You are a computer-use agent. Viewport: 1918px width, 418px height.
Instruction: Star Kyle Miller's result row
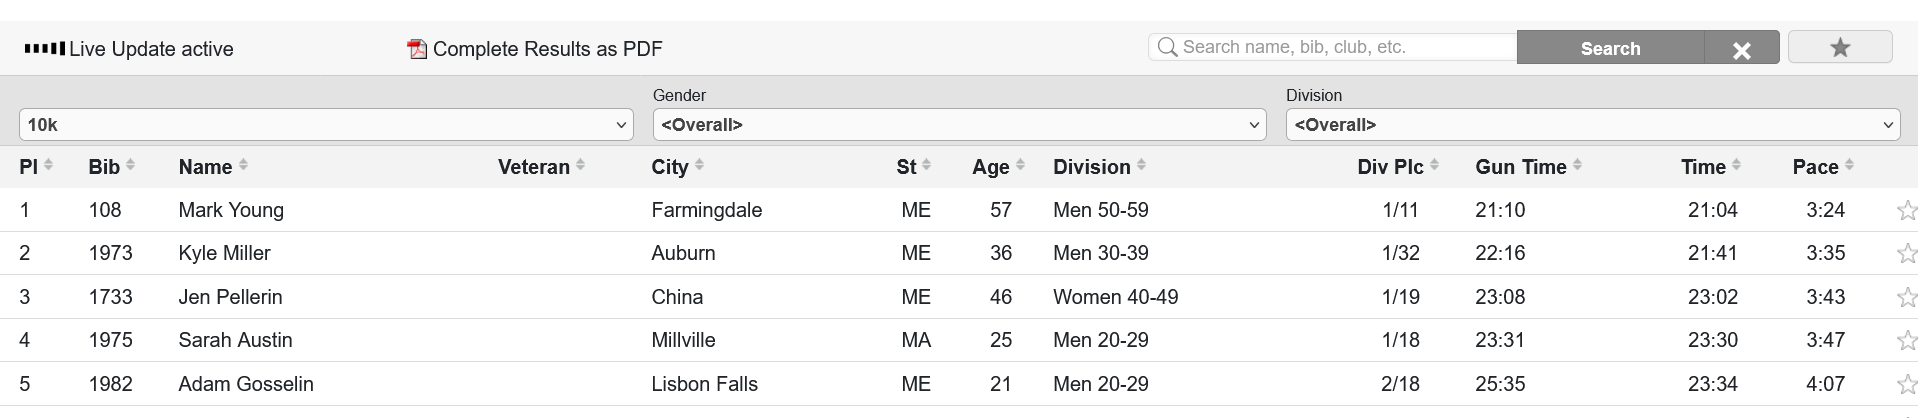point(1906,254)
